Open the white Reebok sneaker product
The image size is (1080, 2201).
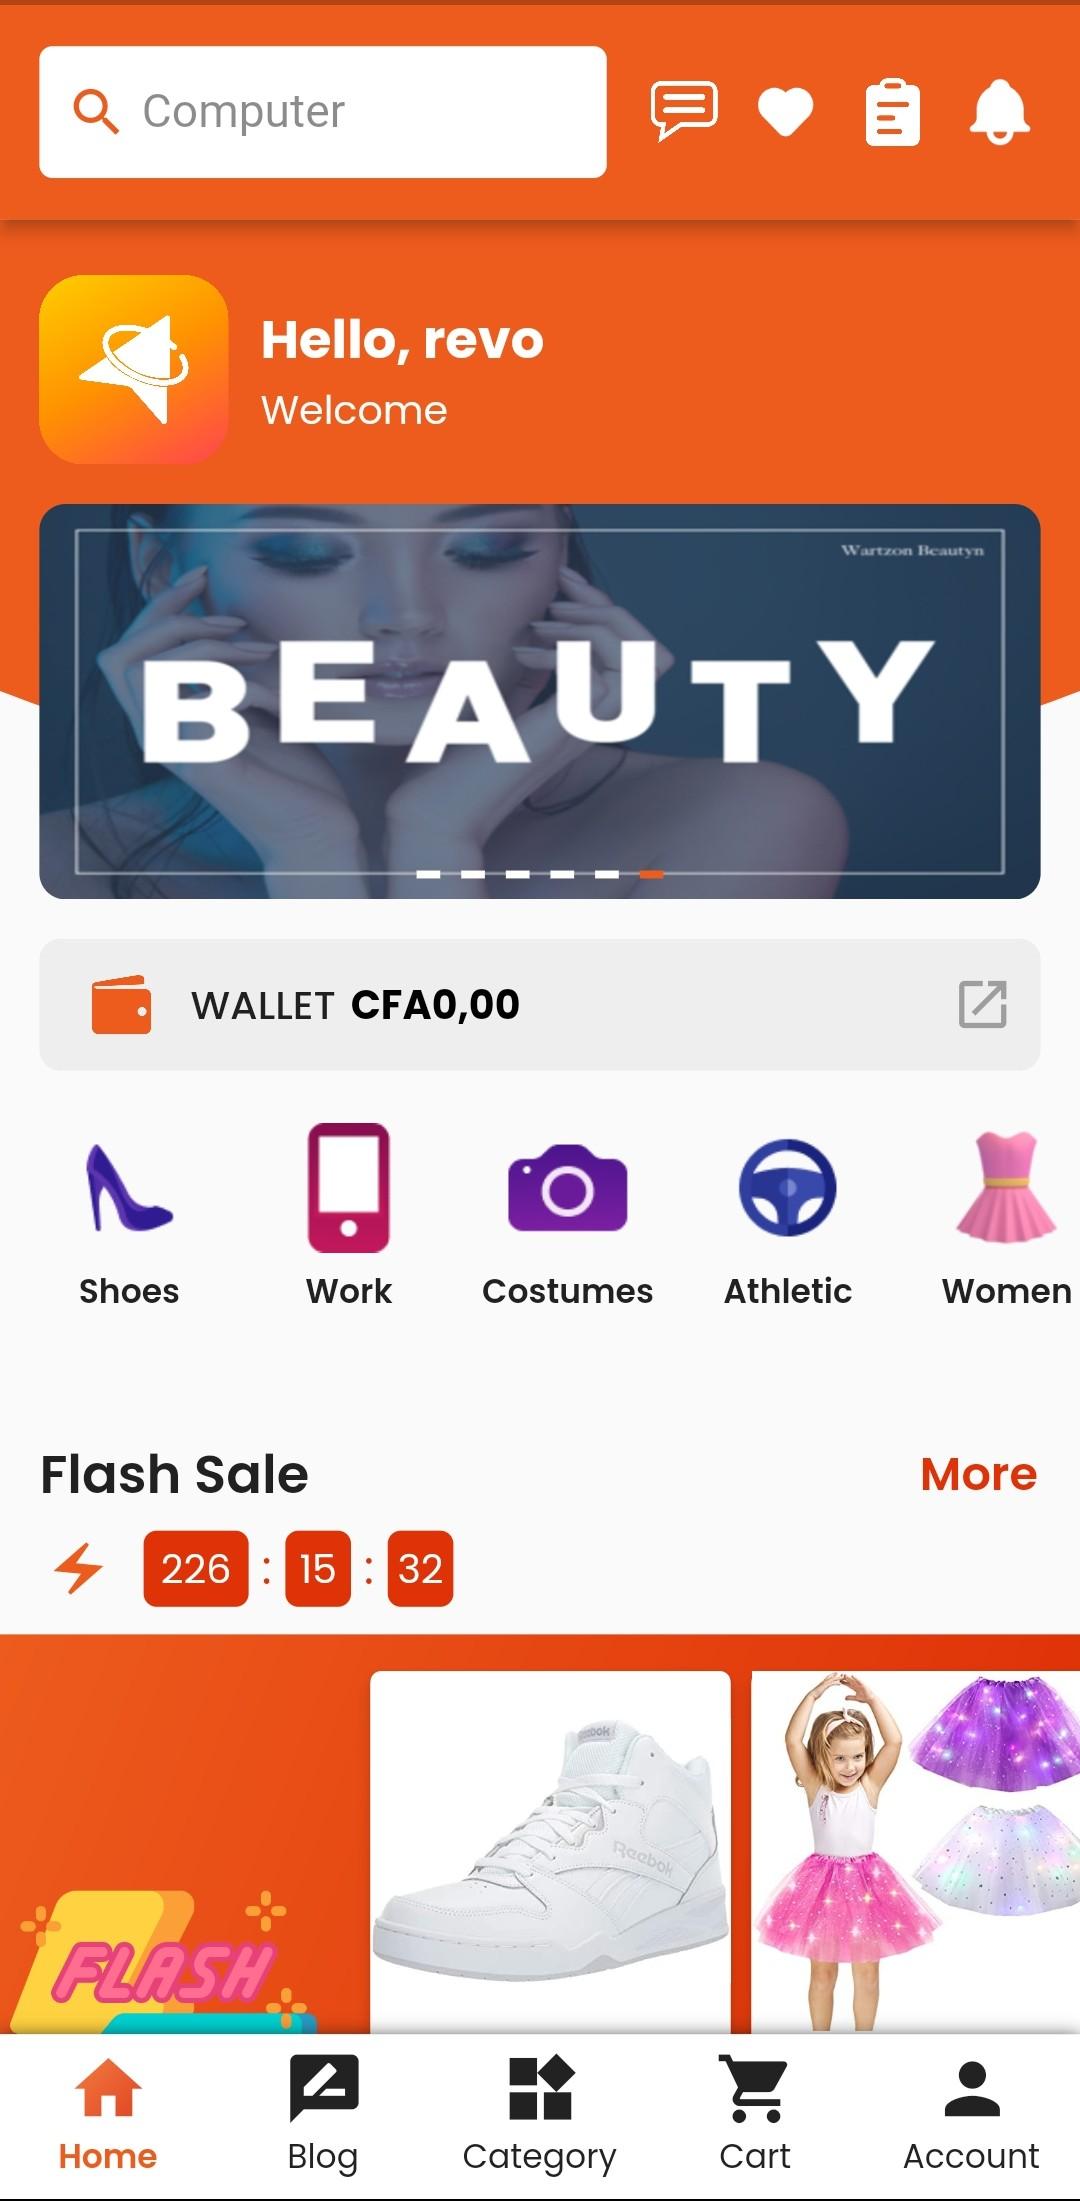tap(550, 1852)
